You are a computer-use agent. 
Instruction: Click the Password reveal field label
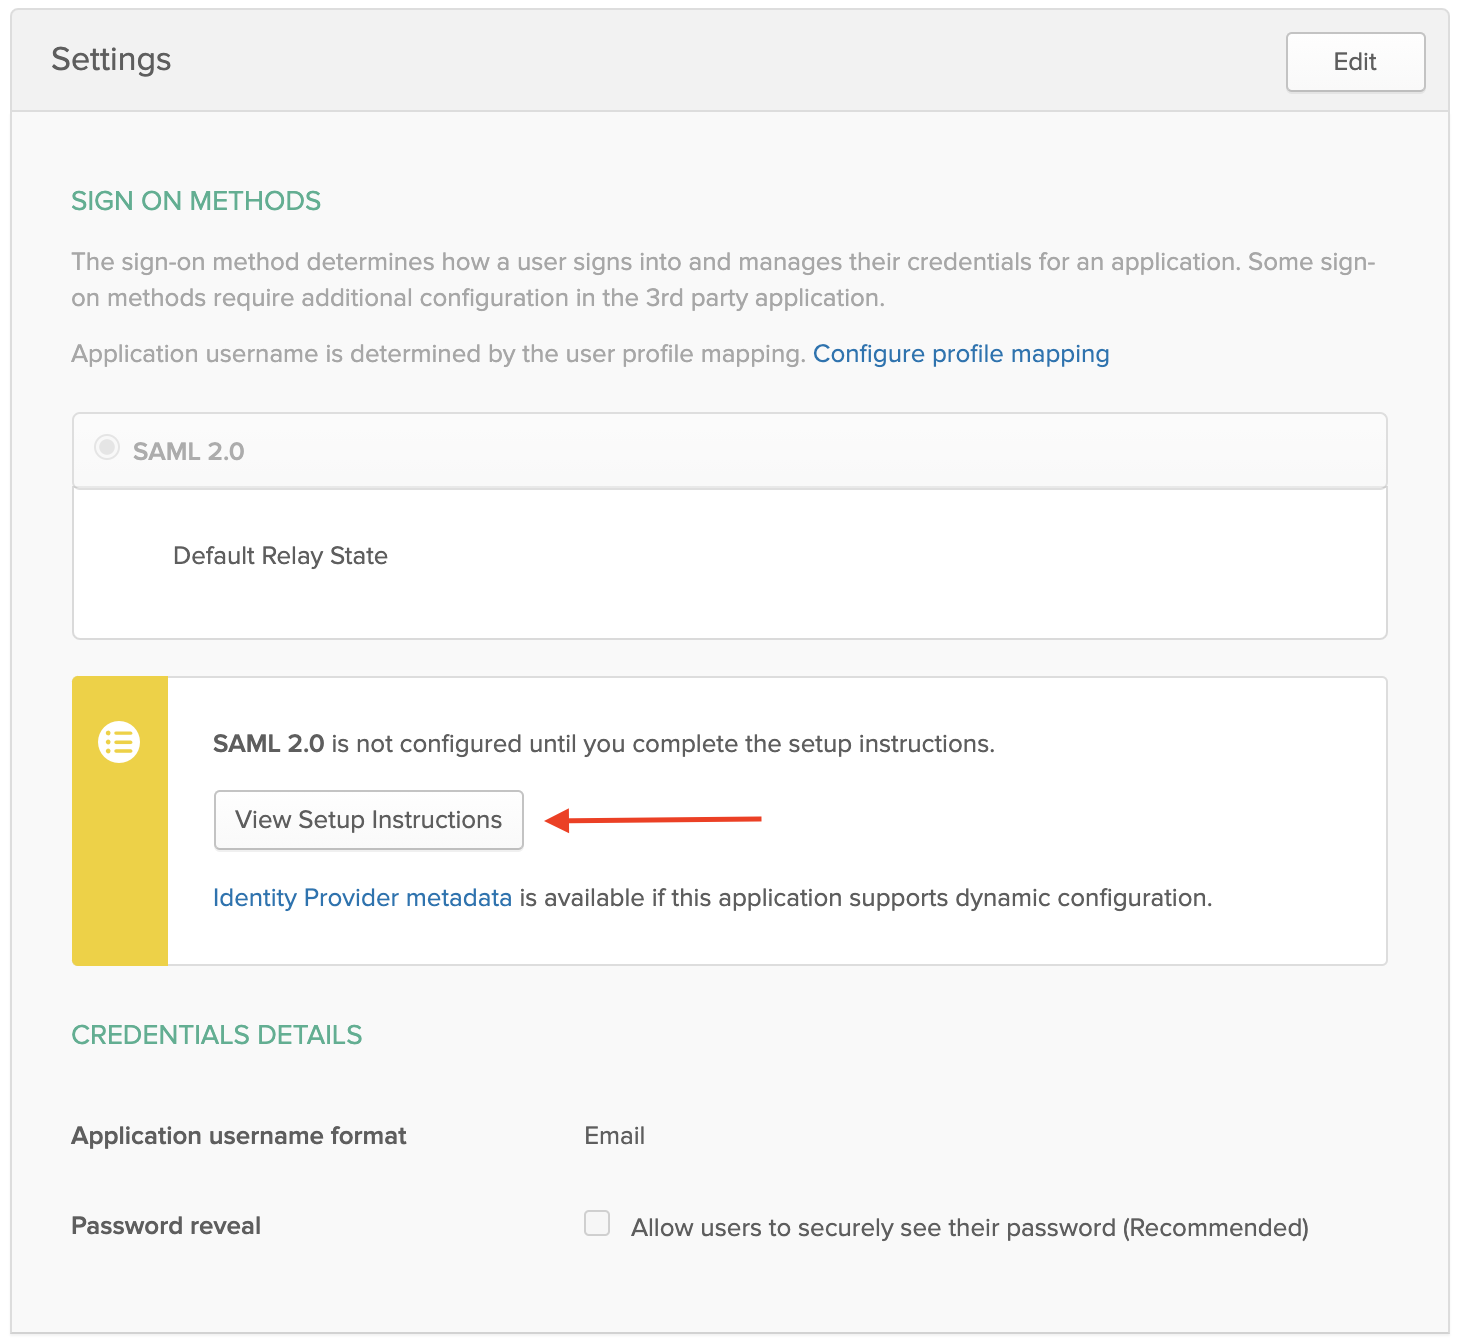166,1226
